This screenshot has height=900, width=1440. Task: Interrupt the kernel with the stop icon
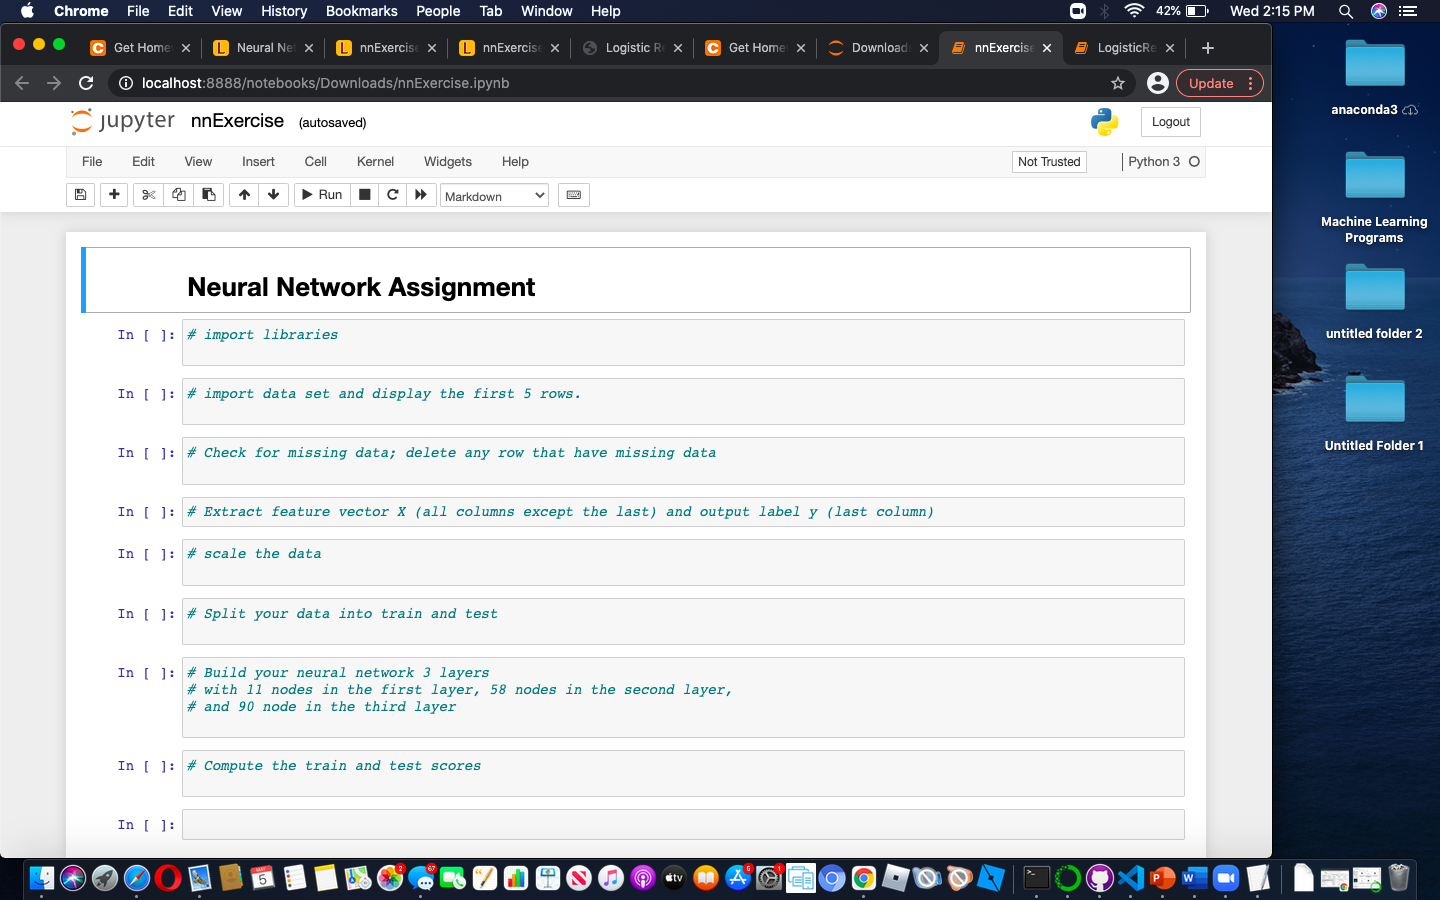point(365,195)
